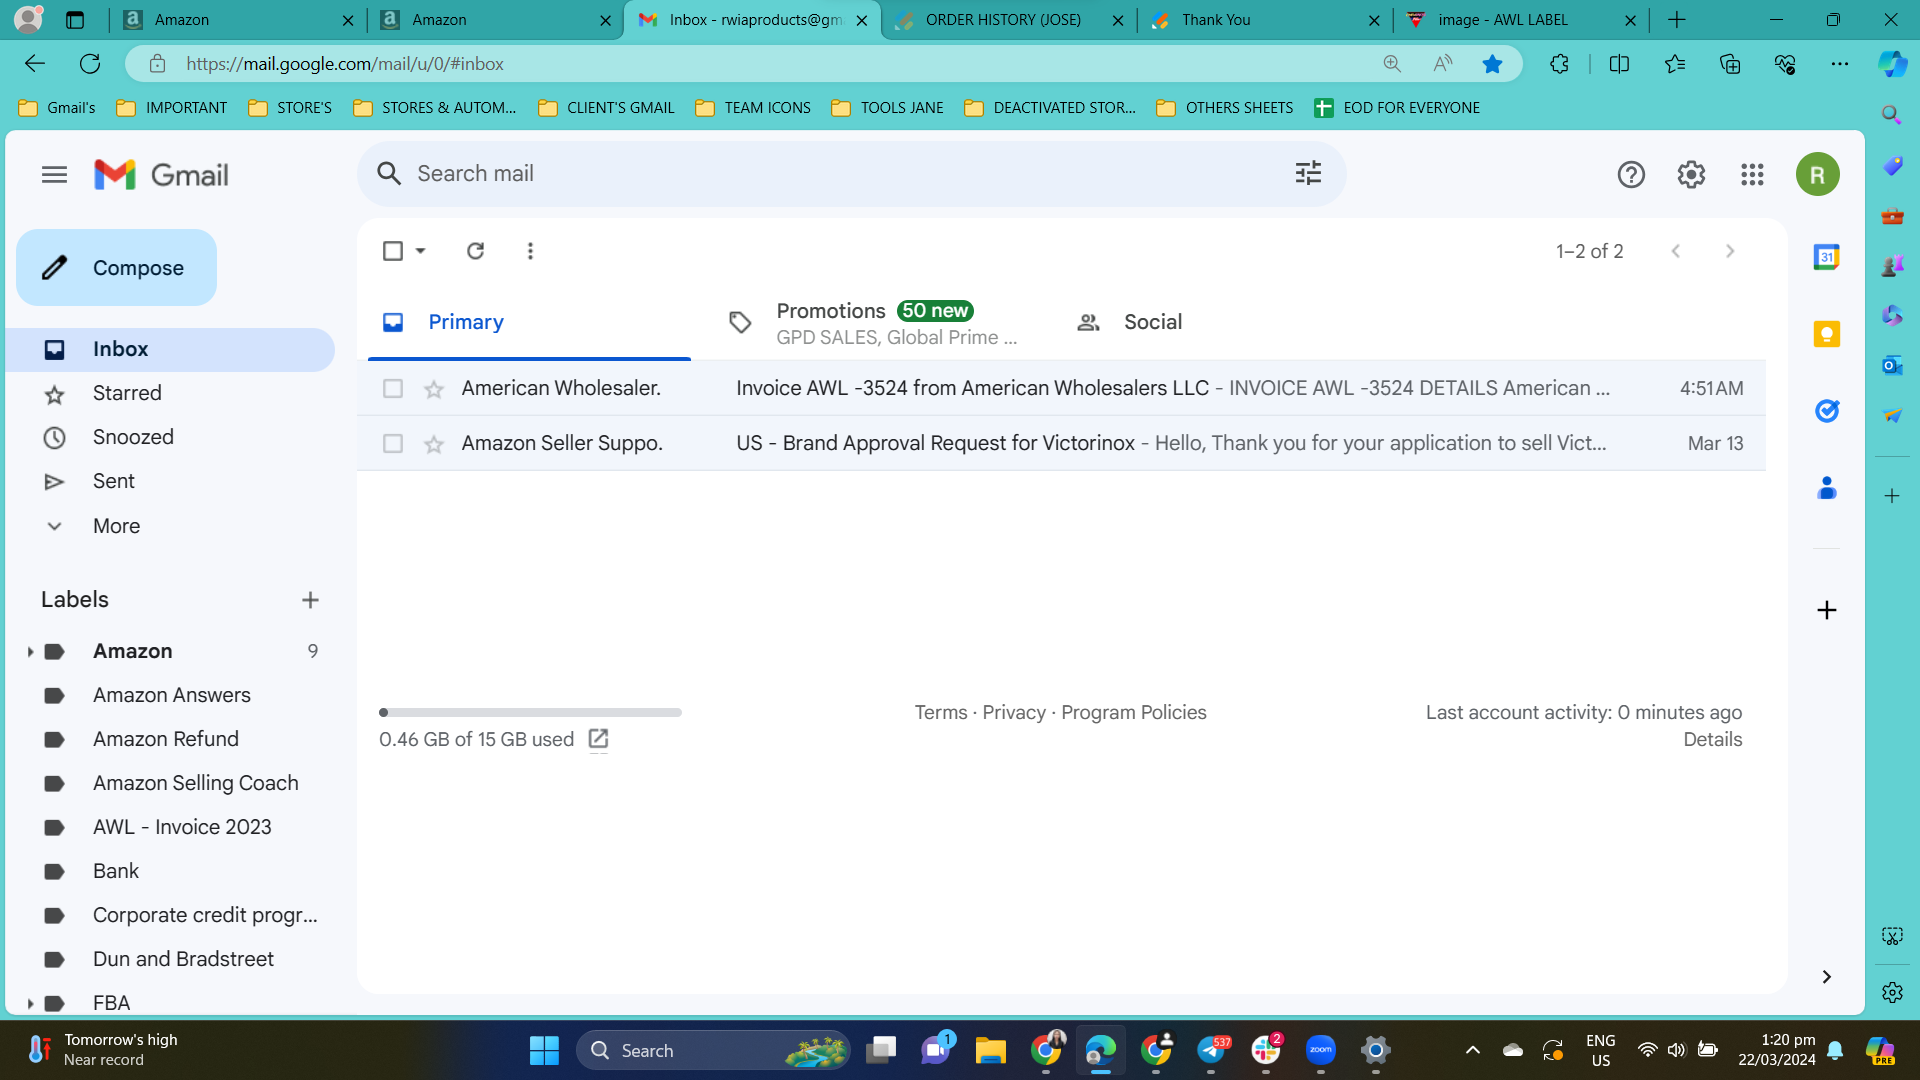
Task: Open Windows Start menu
Action: (544, 1050)
